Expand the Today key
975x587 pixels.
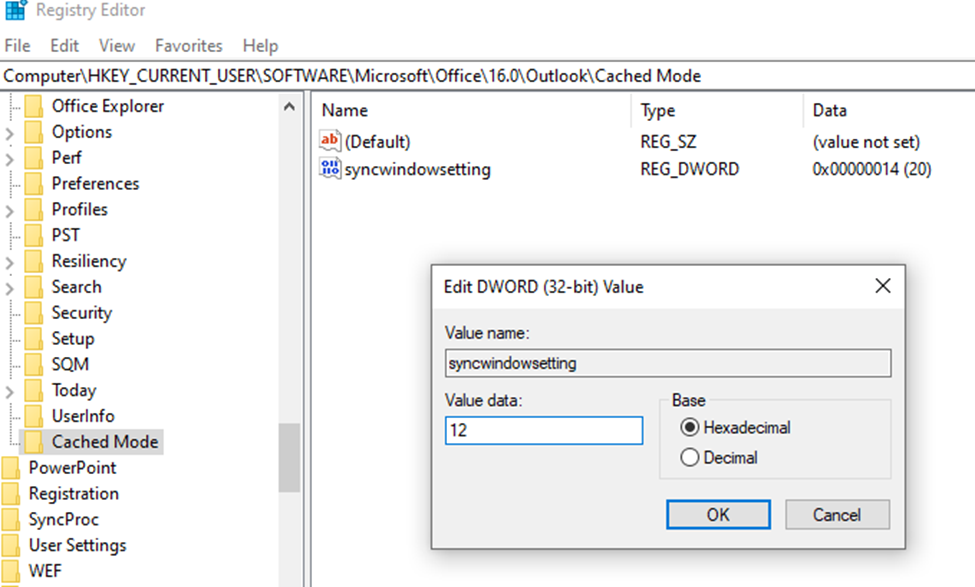(9, 392)
